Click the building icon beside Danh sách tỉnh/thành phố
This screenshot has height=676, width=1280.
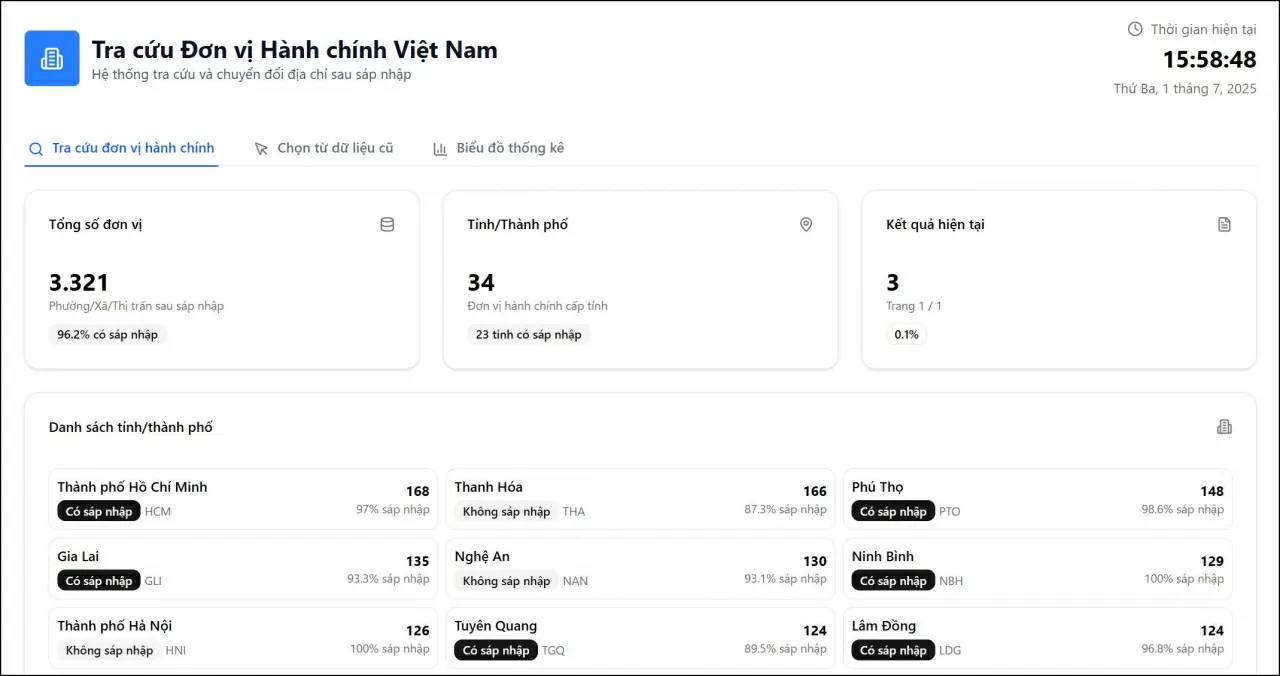[x=1224, y=426]
